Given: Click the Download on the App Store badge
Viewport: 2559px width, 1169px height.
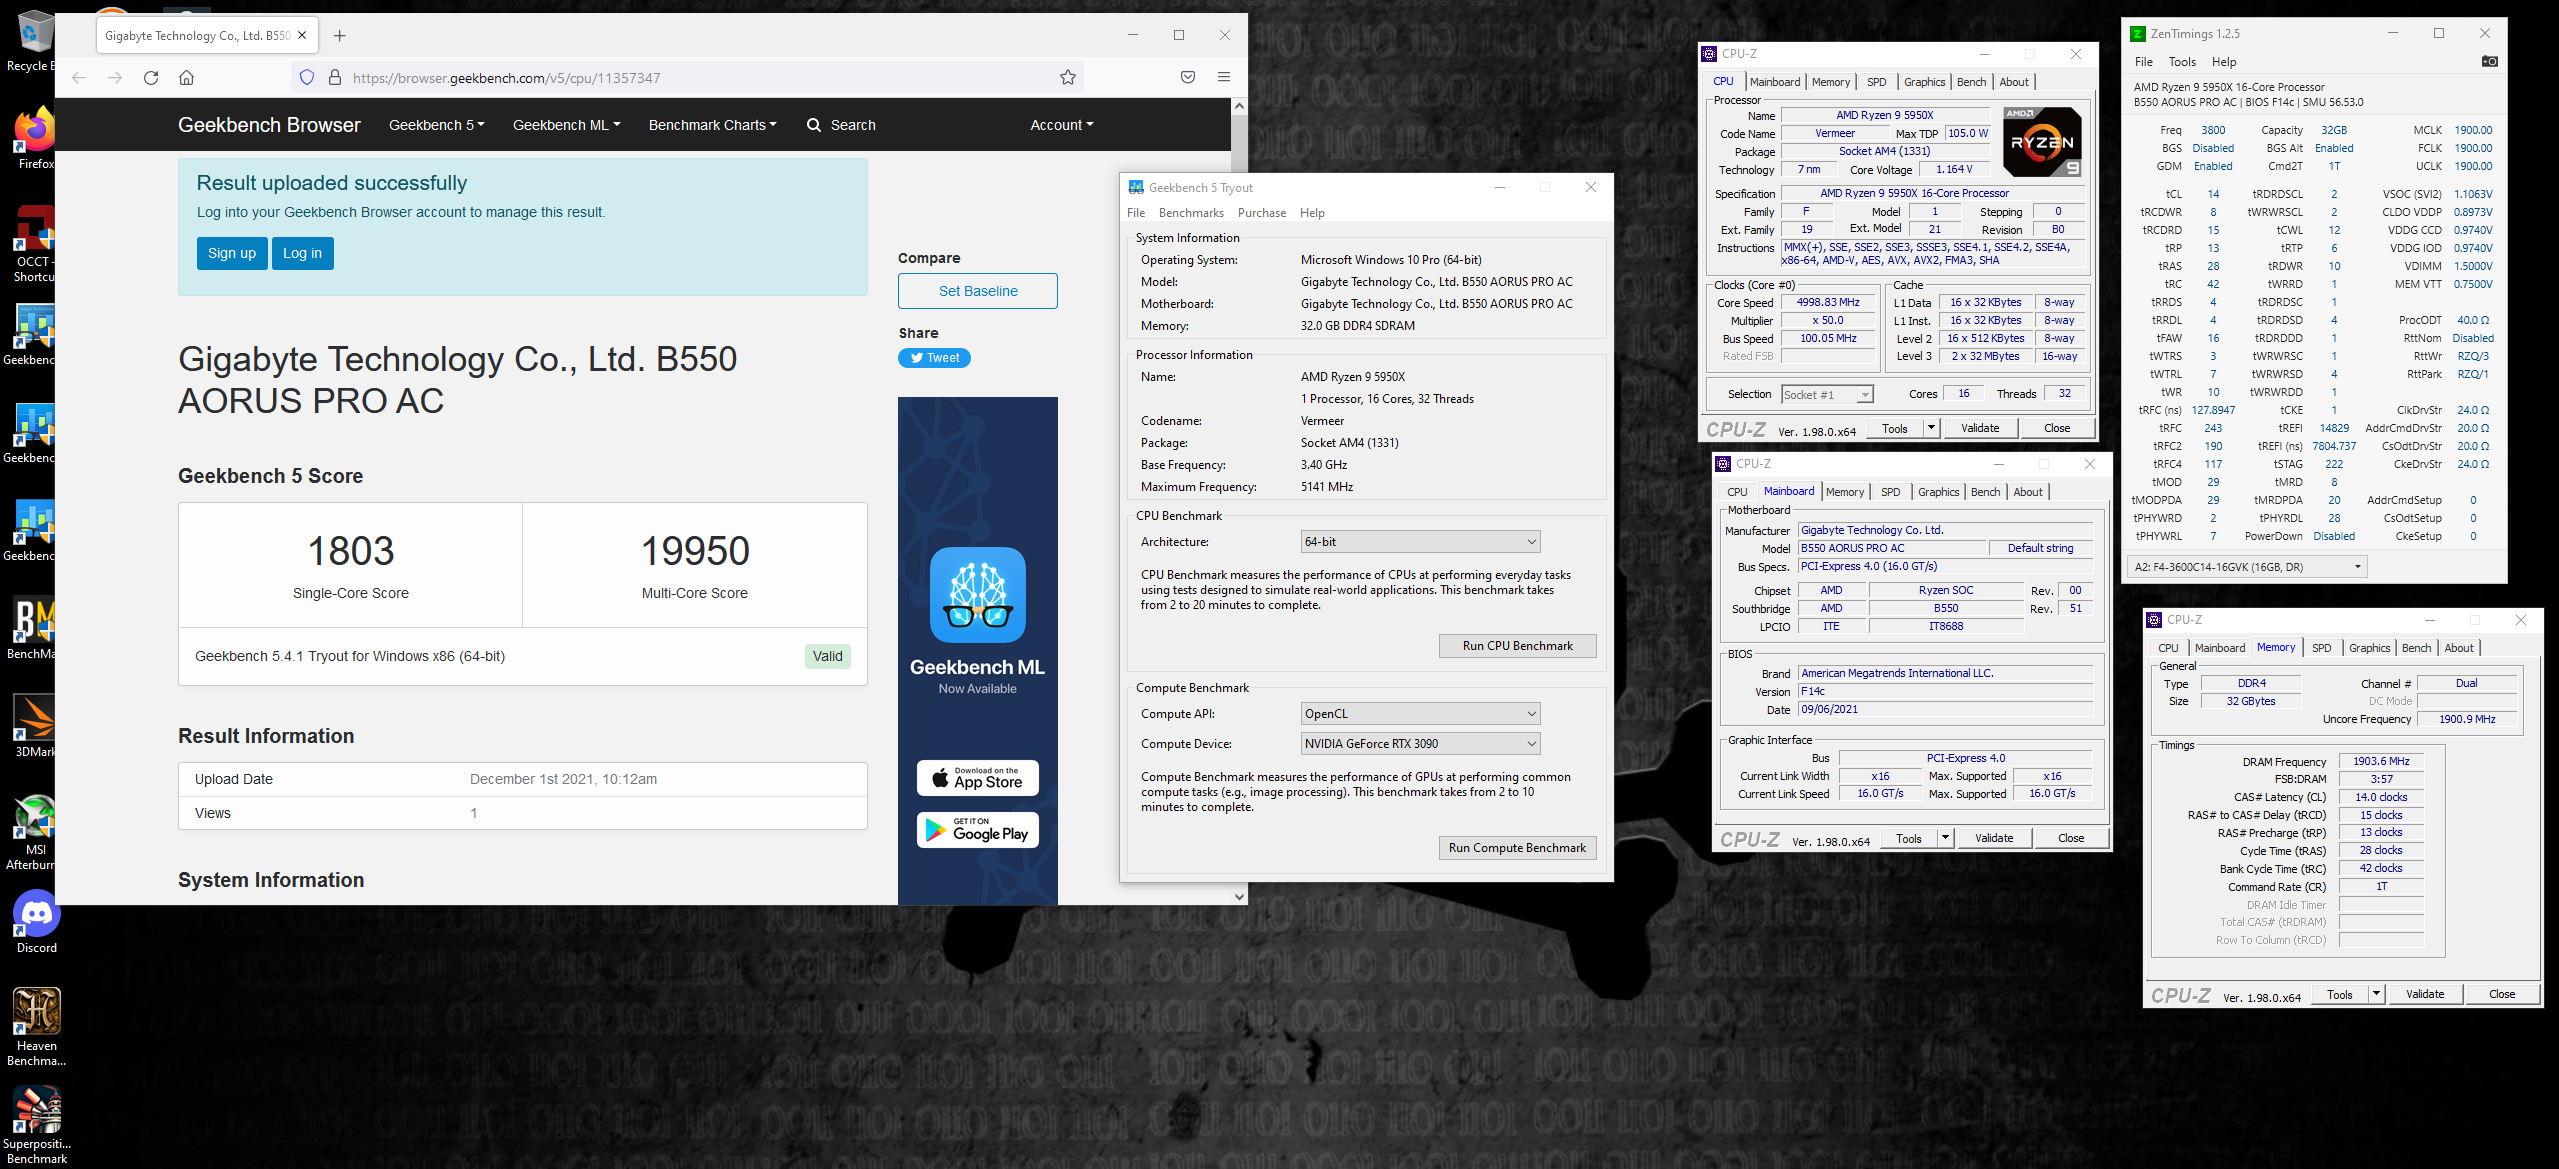Looking at the screenshot, I should [977, 778].
